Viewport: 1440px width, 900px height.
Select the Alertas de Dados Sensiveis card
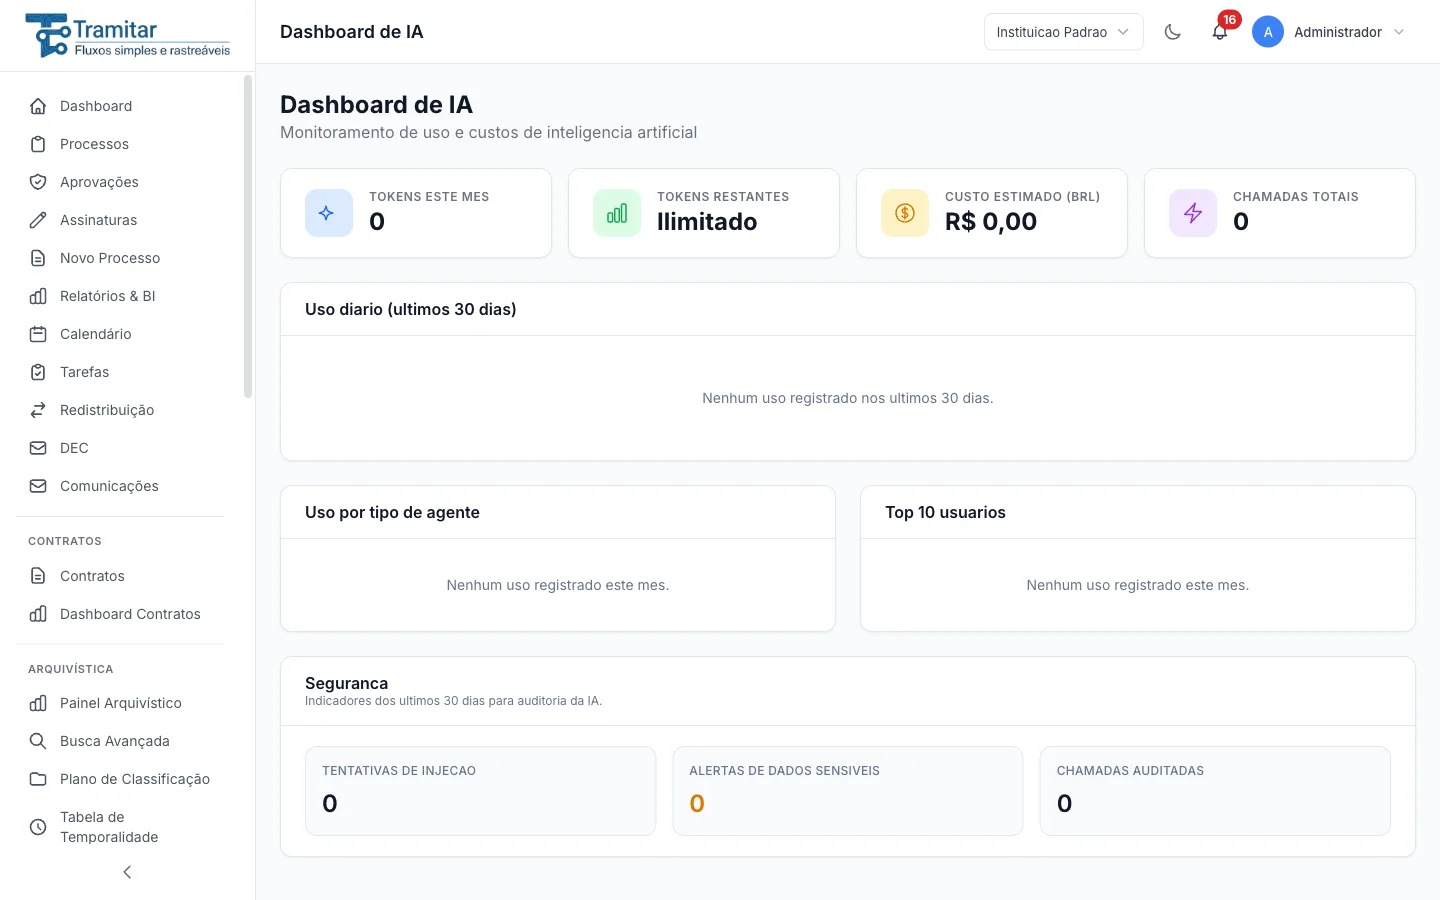click(x=848, y=791)
